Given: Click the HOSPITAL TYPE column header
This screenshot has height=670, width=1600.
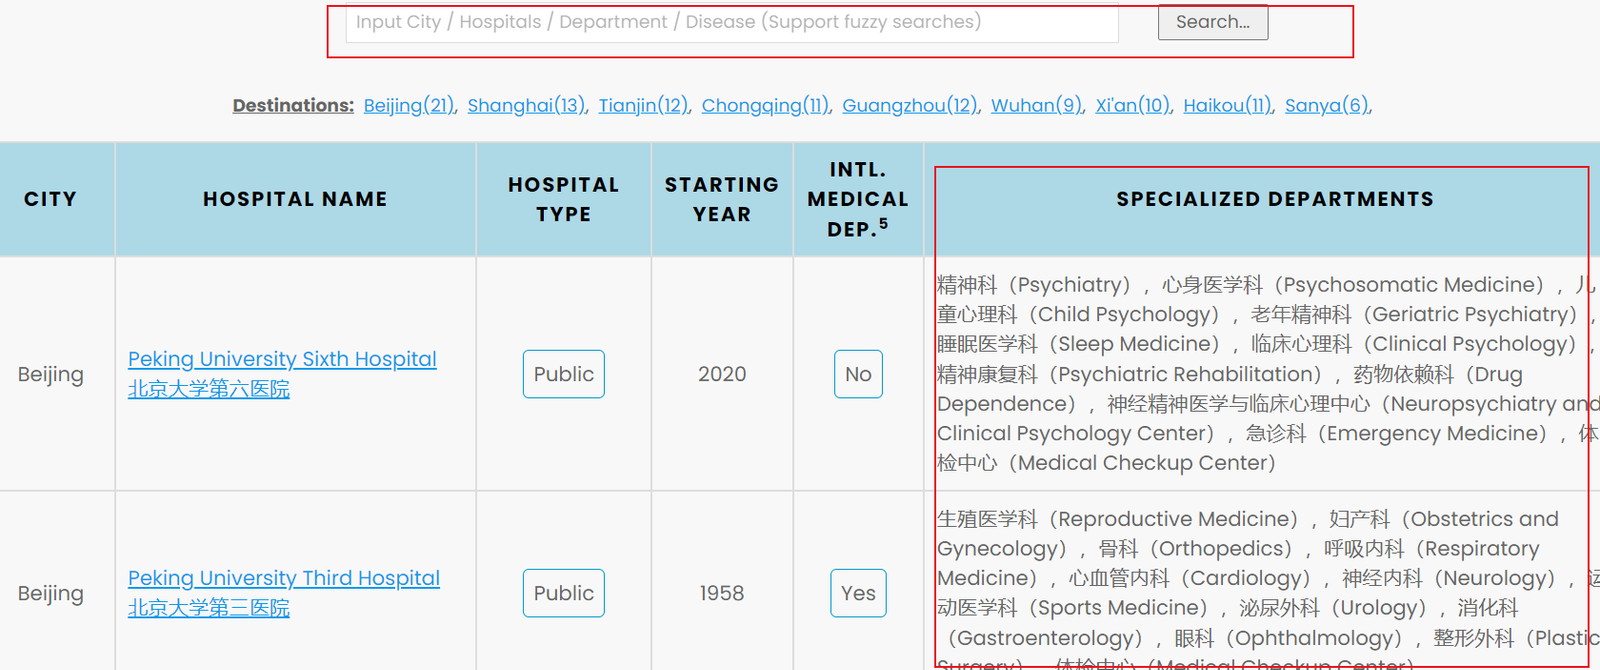Looking at the screenshot, I should pyautogui.click(x=564, y=199).
